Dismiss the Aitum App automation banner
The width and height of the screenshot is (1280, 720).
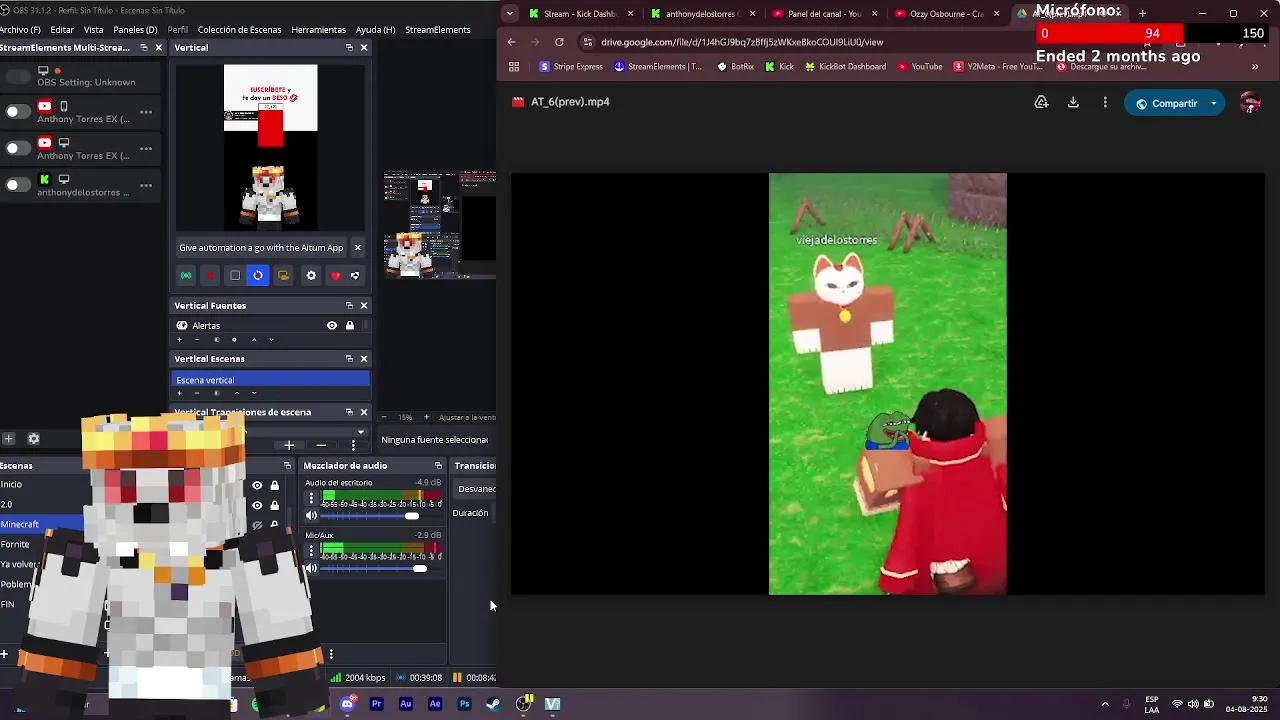click(357, 248)
